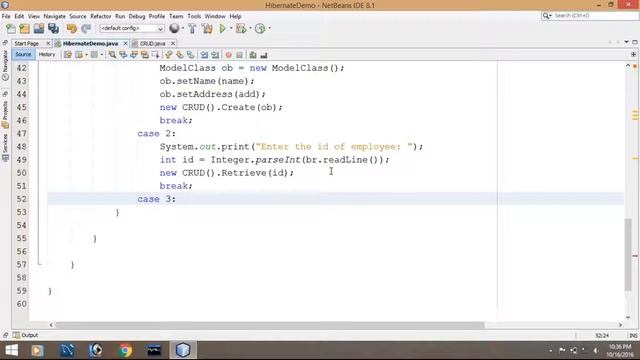Viewport: 640px width, 360px height.
Task: Open the View menu
Action: [x=34, y=16]
